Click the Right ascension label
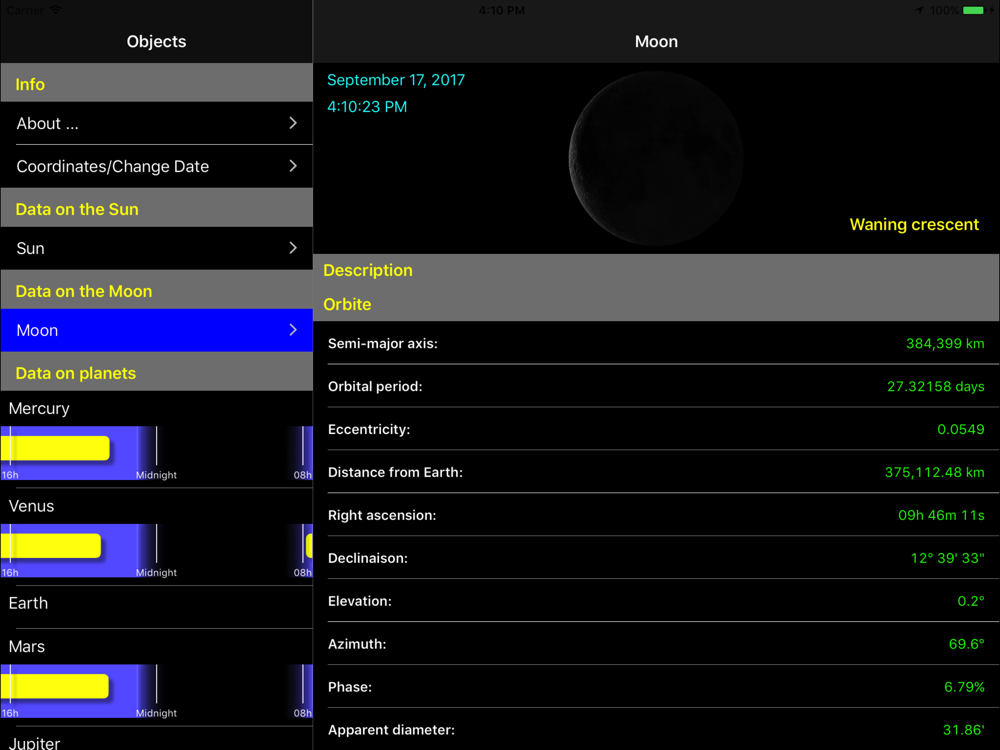 coord(382,515)
